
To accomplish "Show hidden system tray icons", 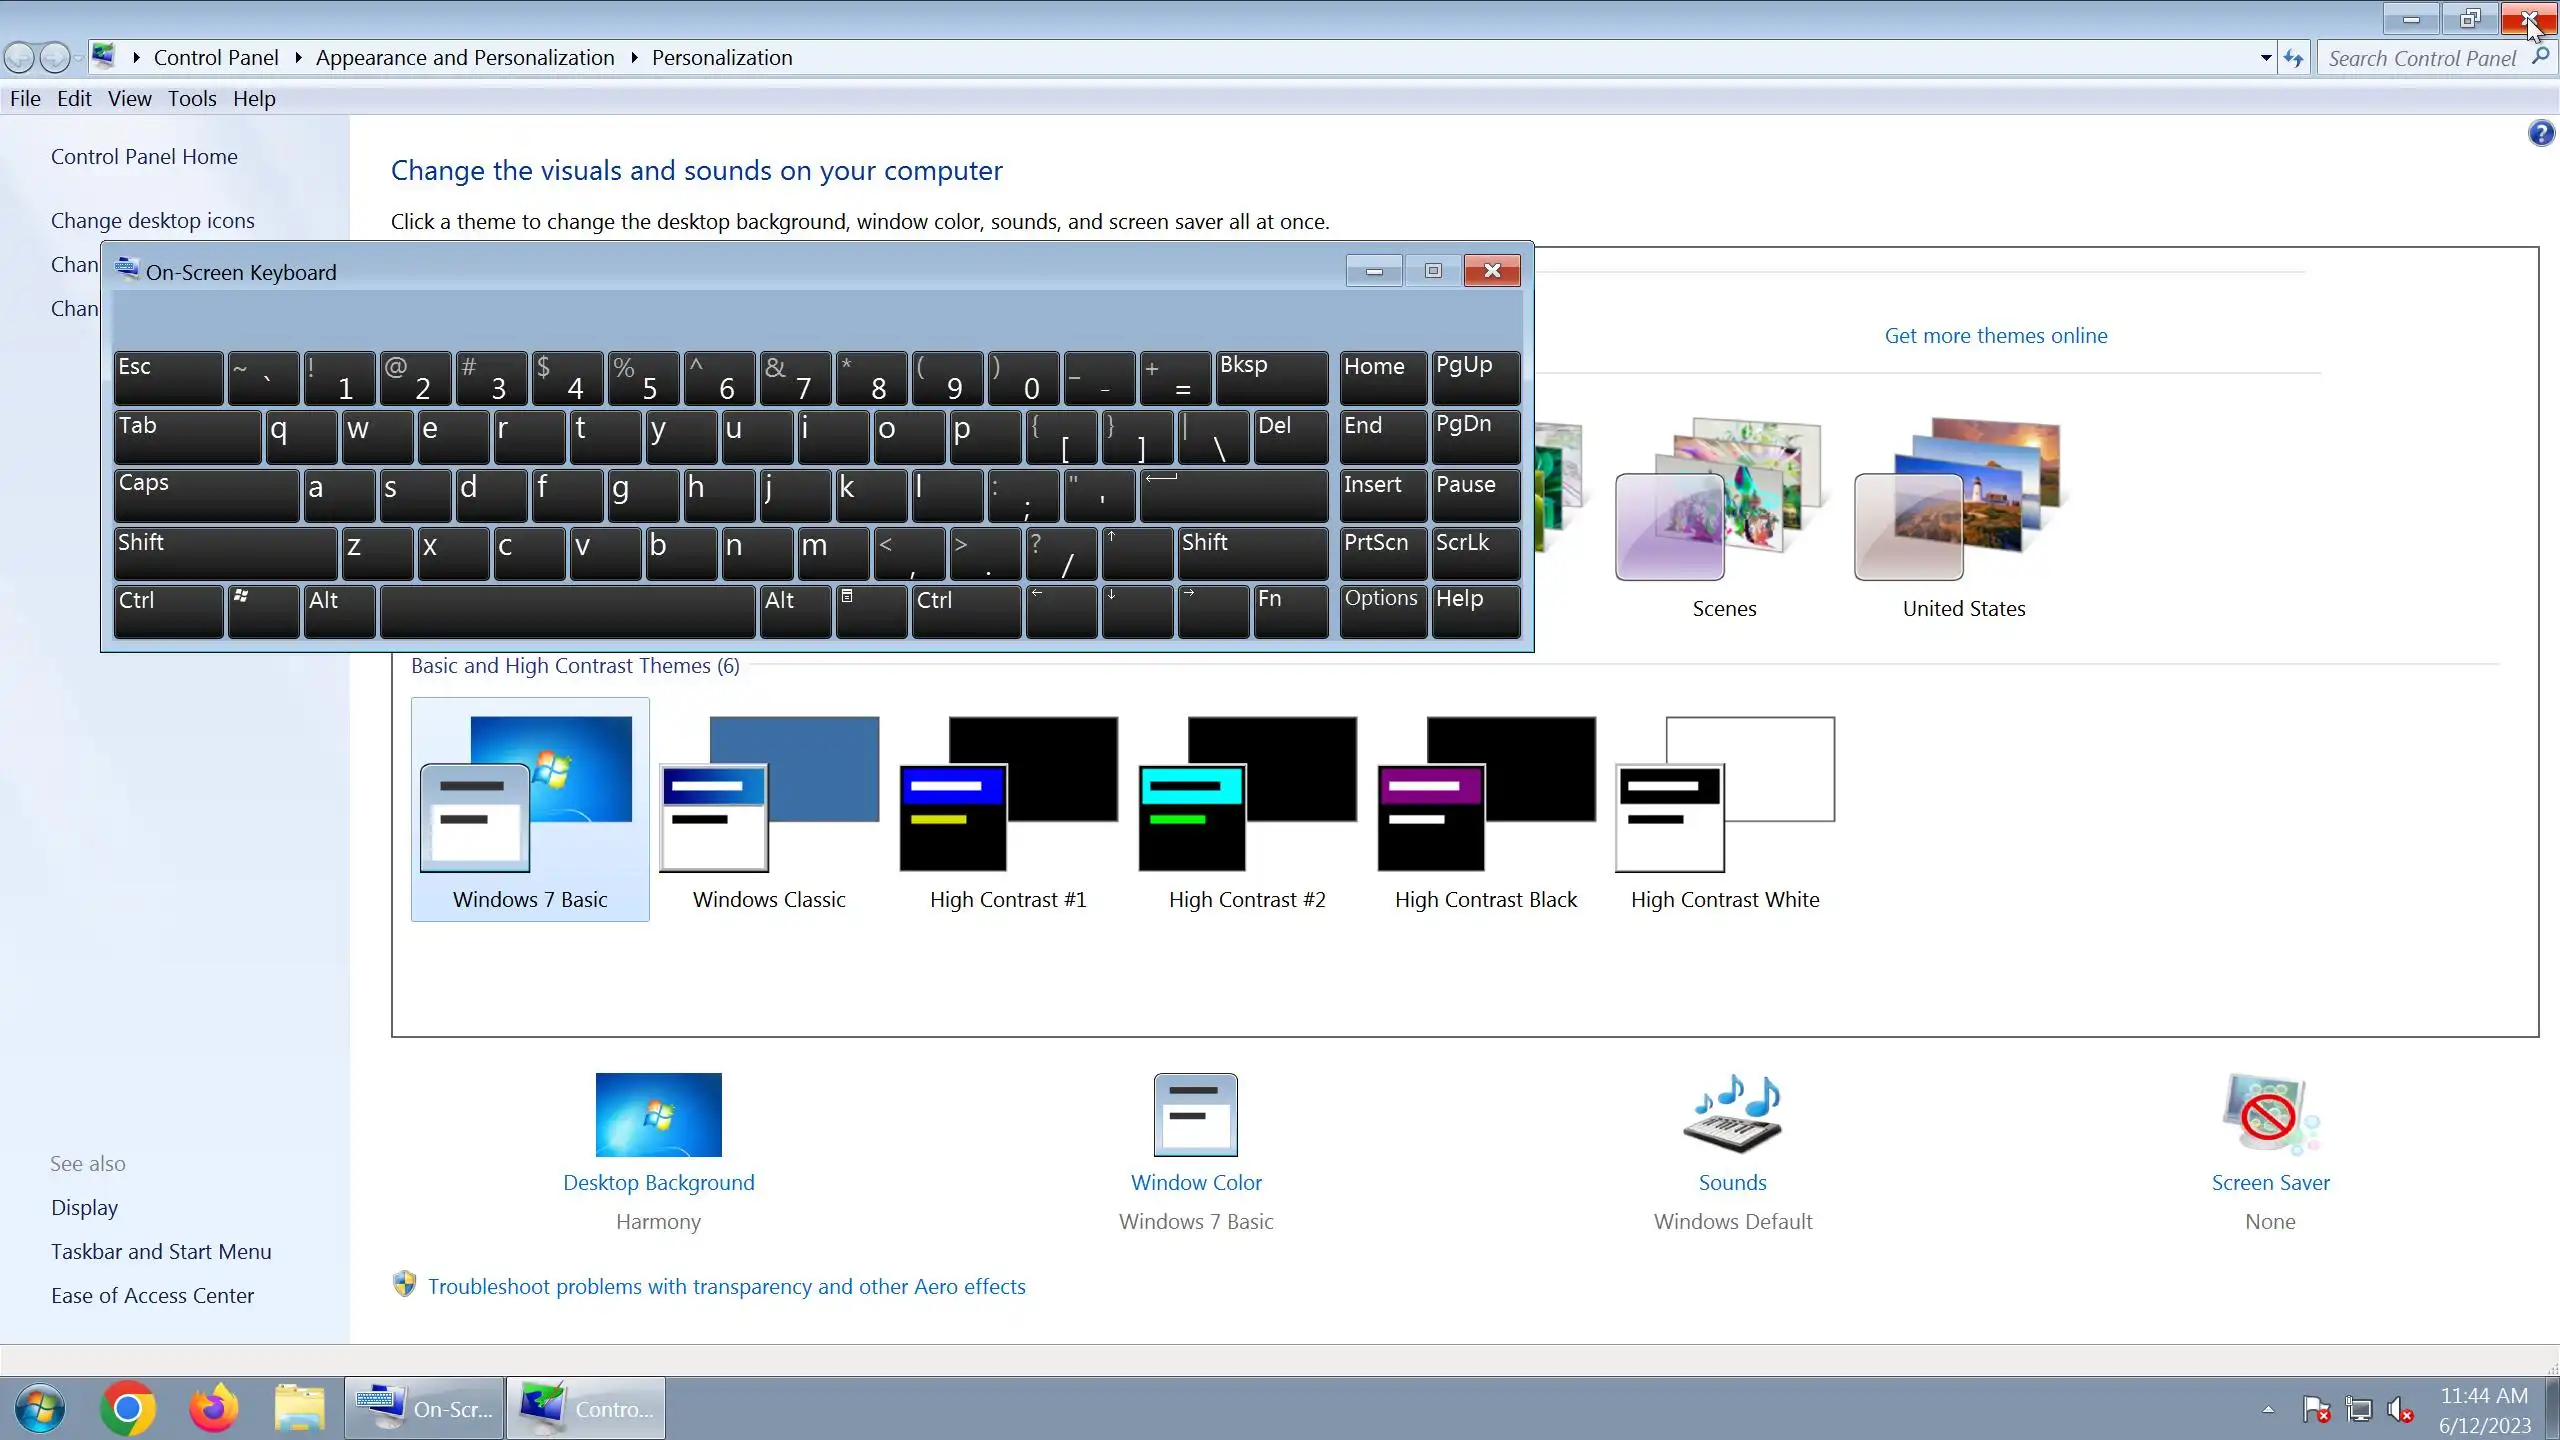I will pos(2268,1410).
